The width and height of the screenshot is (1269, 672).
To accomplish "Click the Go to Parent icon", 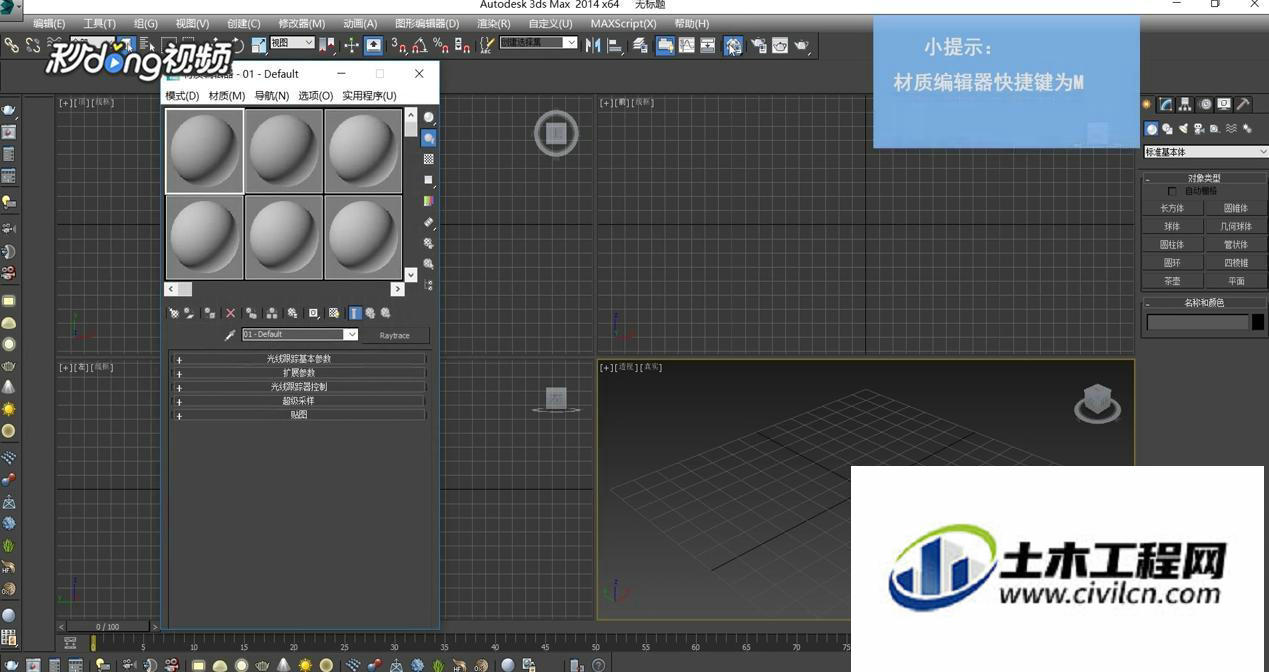I will (370, 313).
